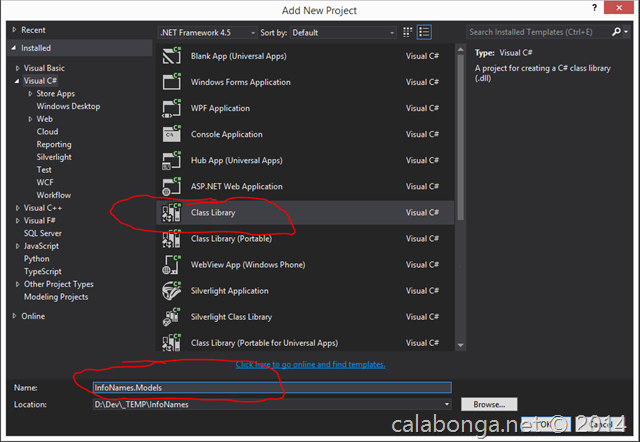
Task: Select the Class Library template name
Action: pos(213,213)
